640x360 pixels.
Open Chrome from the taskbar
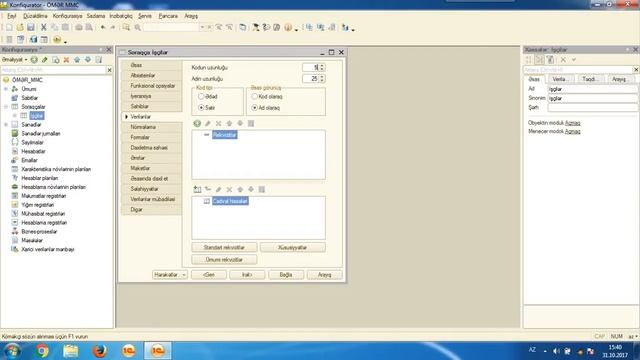42,351
